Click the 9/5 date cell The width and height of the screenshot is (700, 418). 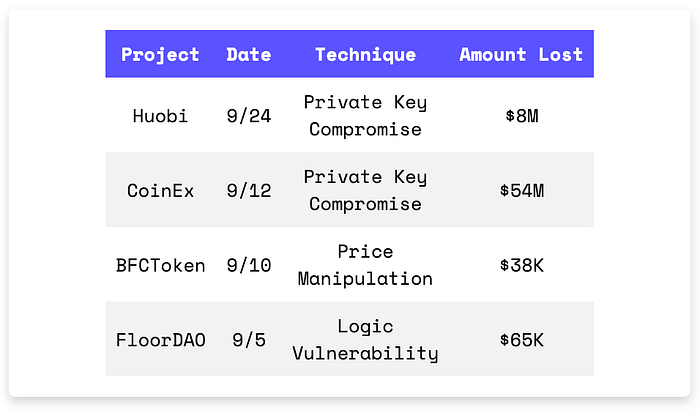(x=249, y=340)
